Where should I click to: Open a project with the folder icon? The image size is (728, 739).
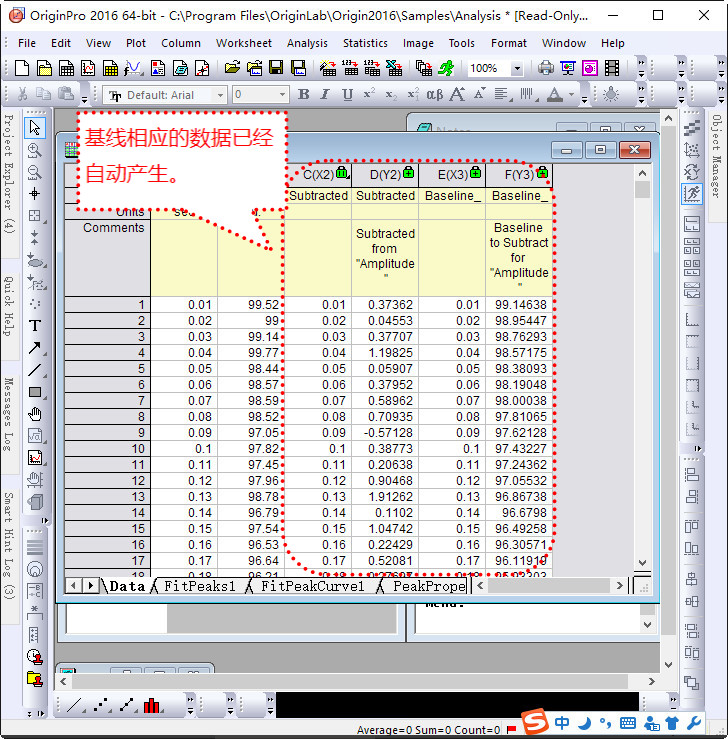[232, 68]
